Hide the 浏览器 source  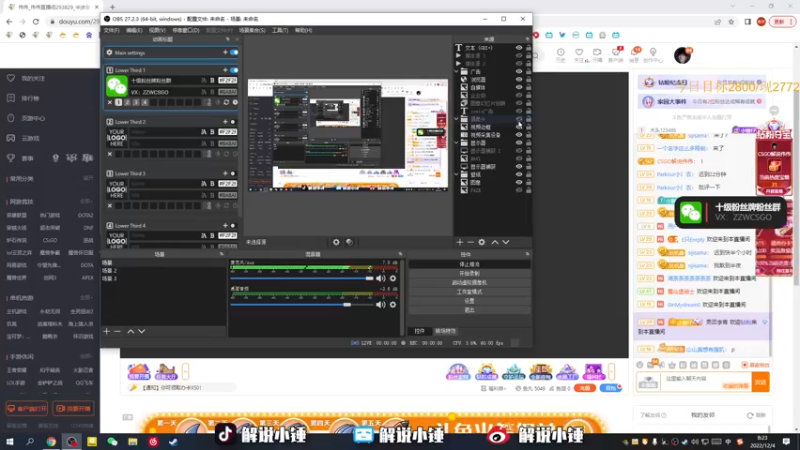click(519, 80)
